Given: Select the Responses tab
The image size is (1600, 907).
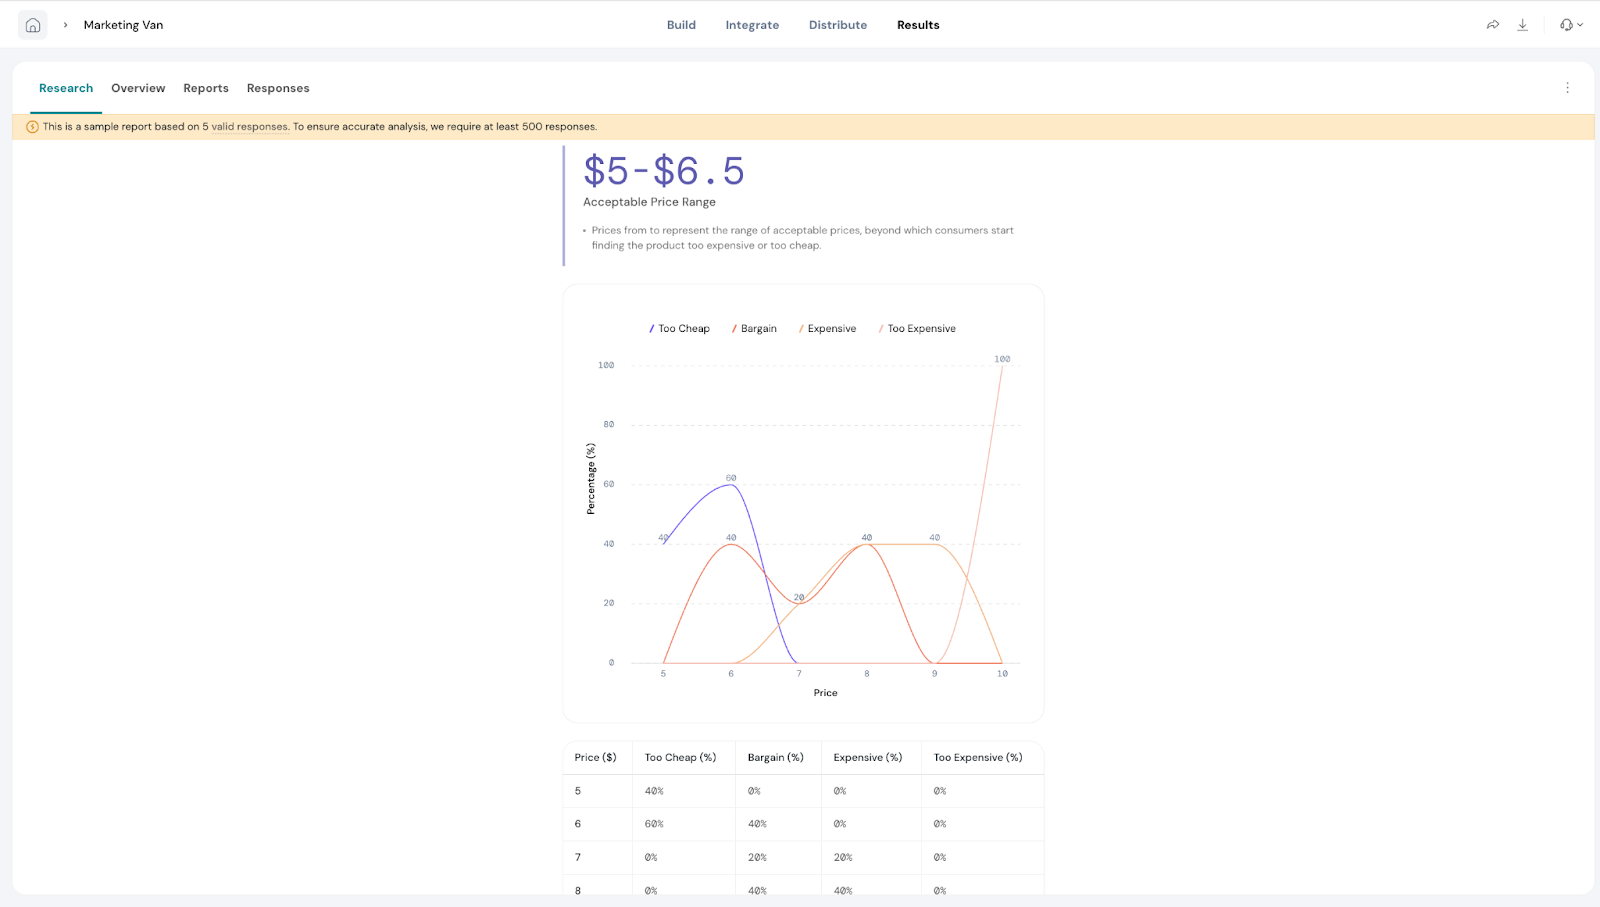Looking at the screenshot, I should coord(278,88).
